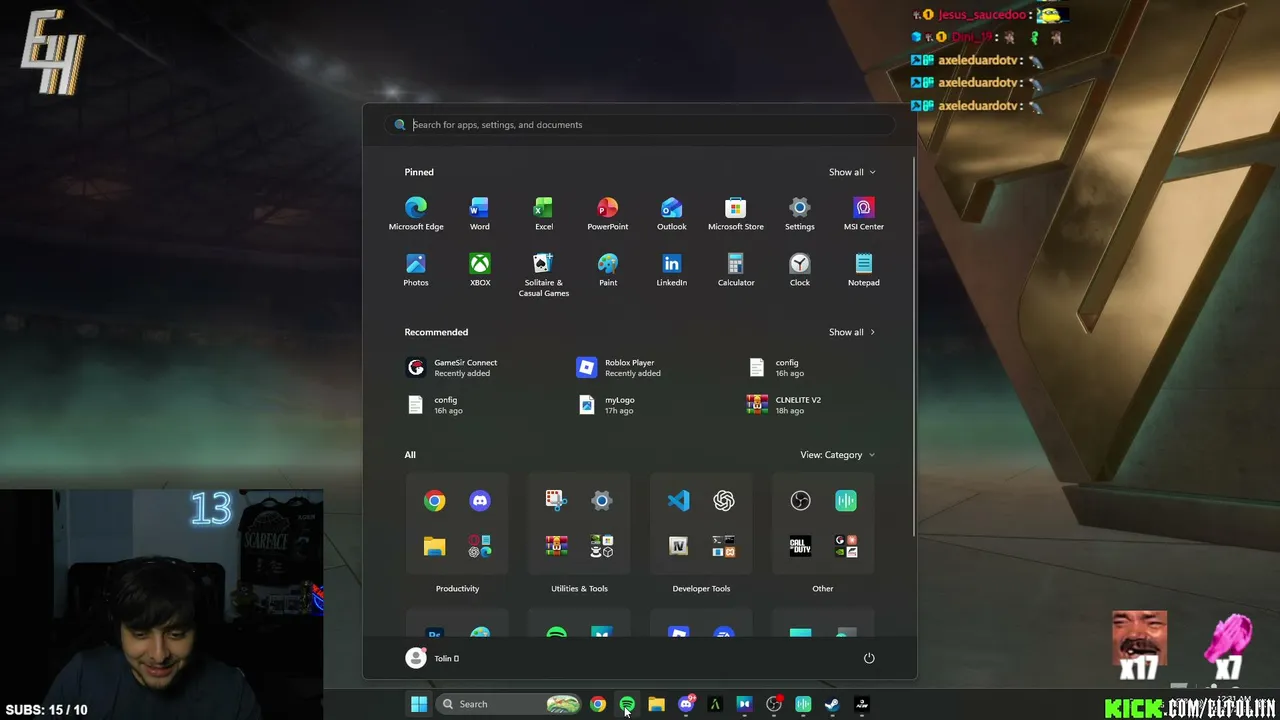
Task: Open the pinned Photos app
Action: (416, 270)
